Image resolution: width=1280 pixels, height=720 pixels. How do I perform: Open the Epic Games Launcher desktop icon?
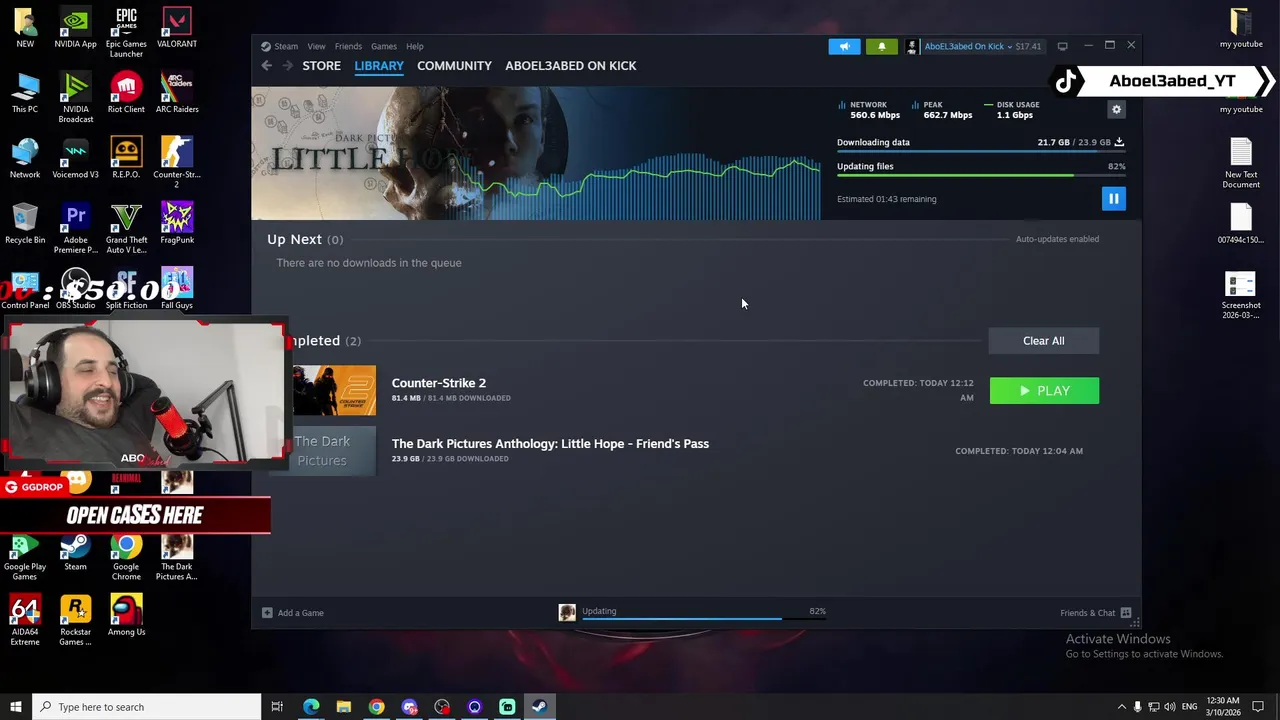tap(126, 33)
